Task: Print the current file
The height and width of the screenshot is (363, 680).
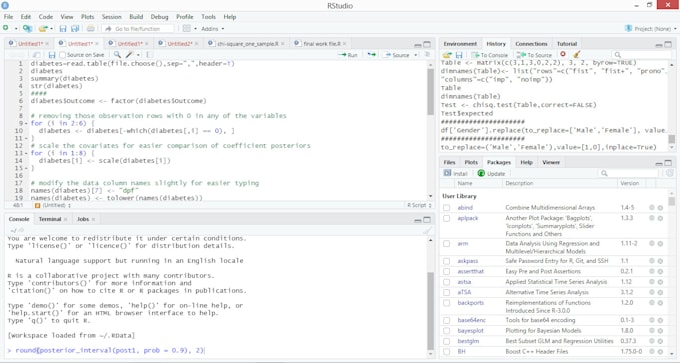Action: tap(90, 29)
